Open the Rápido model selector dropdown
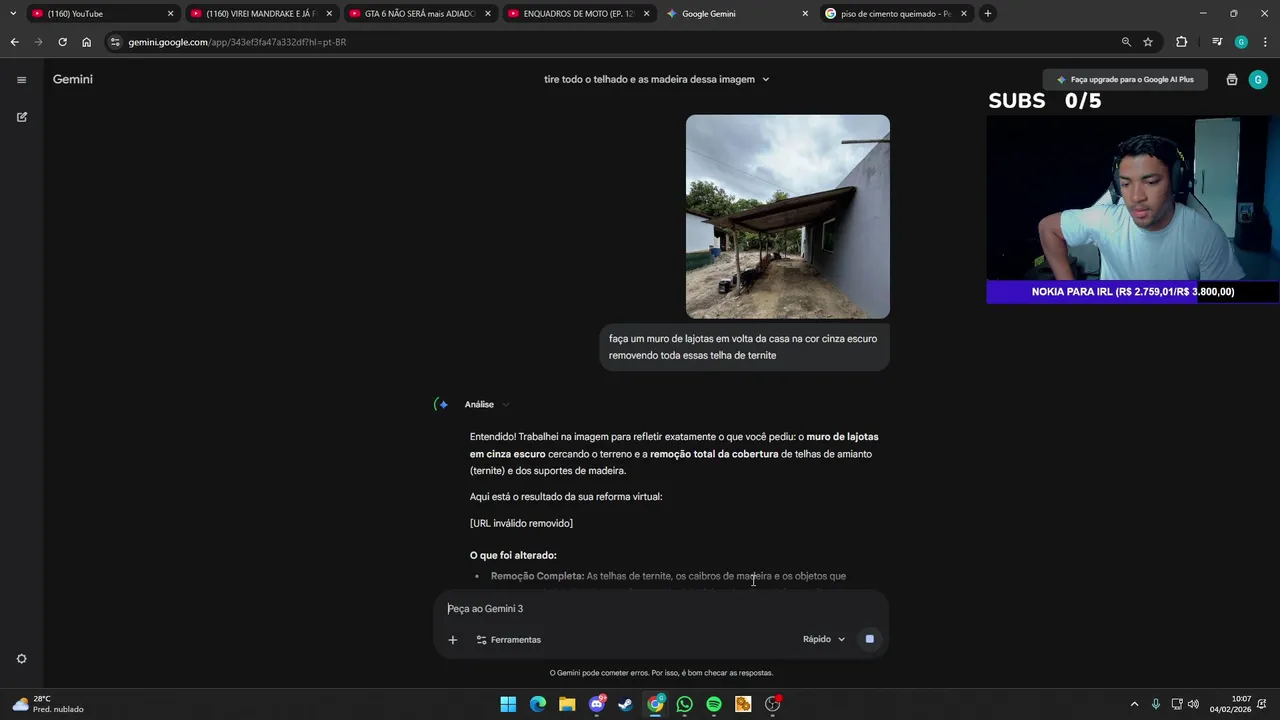Image resolution: width=1280 pixels, height=720 pixels. 824,639
